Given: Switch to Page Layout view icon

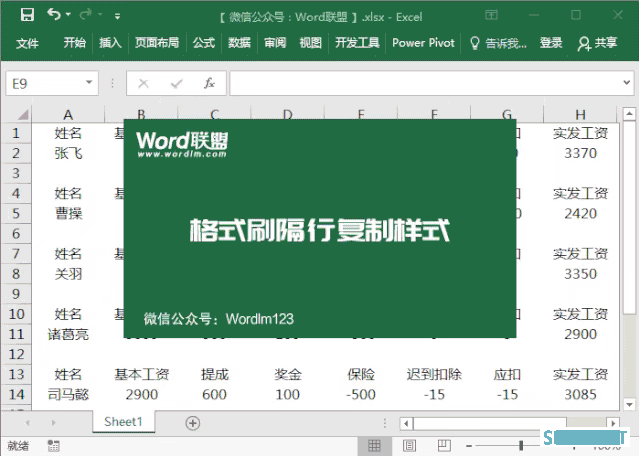Looking at the screenshot, I should (409, 446).
